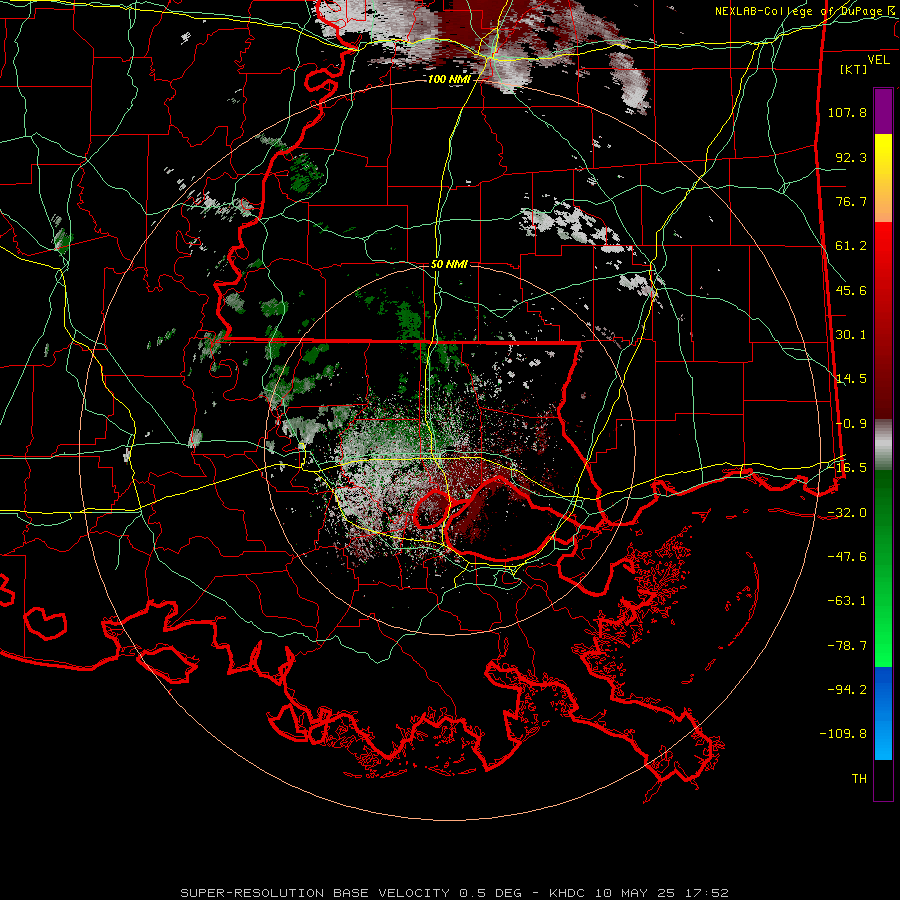900x900 pixels.
Task: Click the 50 NMI range ring label
Action: click(x=449, y=264)
